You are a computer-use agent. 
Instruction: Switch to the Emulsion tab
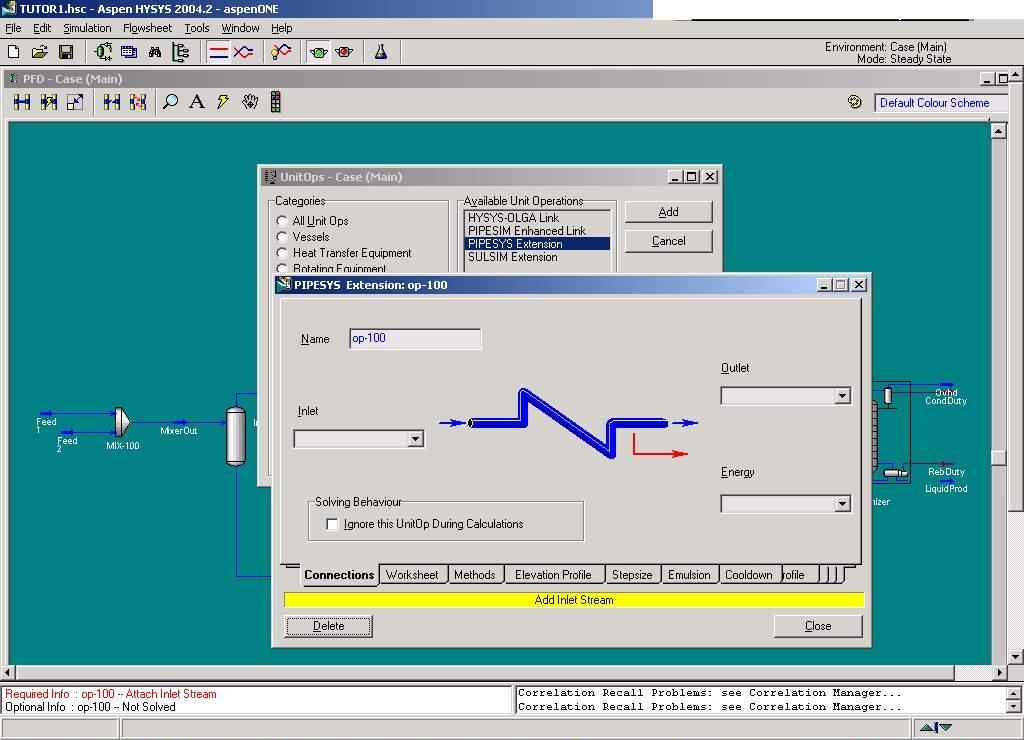pyautogui.click(x=689, y=575)
